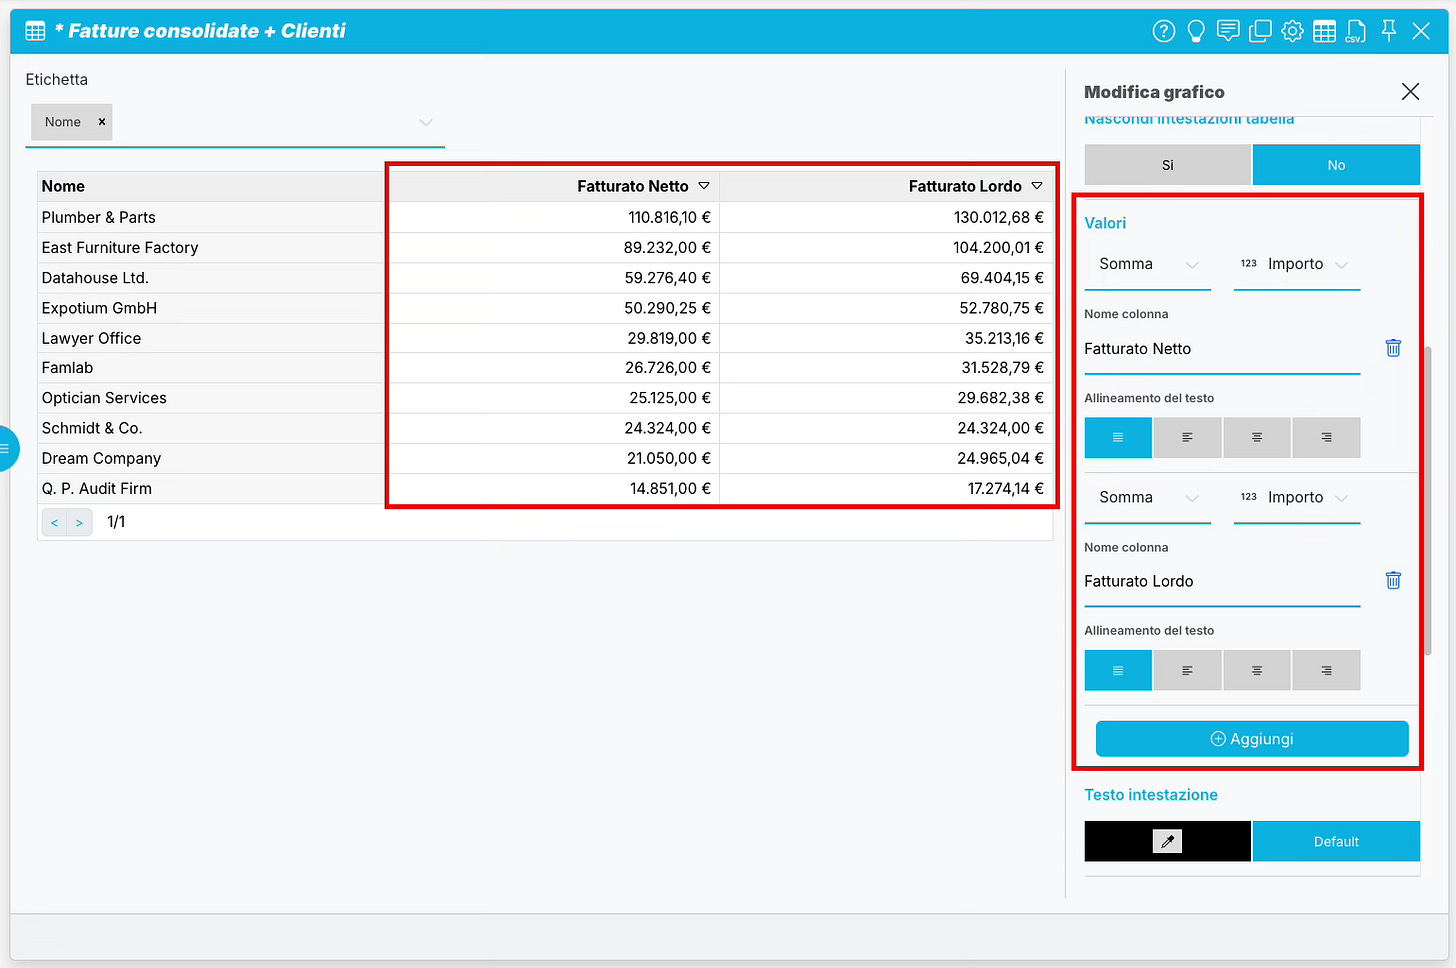1456x968 pixels.
Task: Set Fatturato Lordo alignment to left
Action: pyautogui.click(x=1187, y=670)
